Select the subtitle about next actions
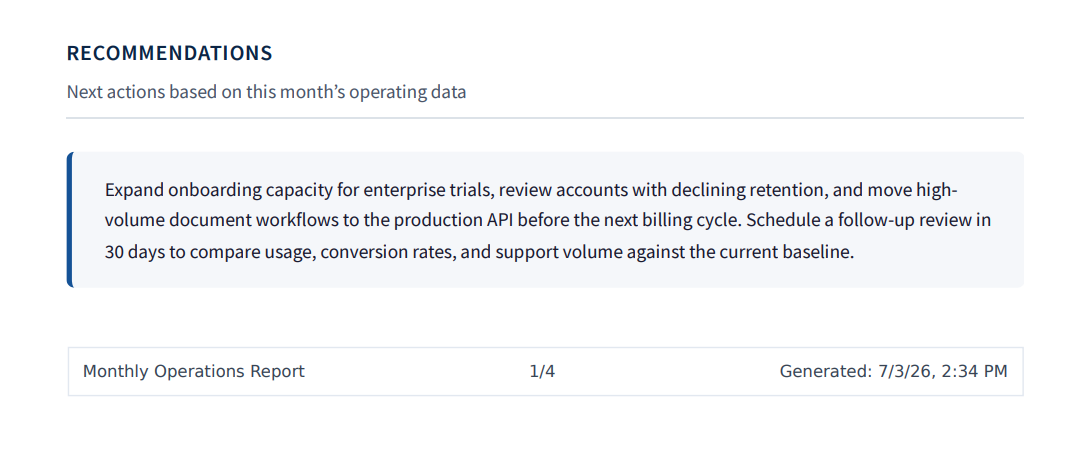 tap(266, 92)
